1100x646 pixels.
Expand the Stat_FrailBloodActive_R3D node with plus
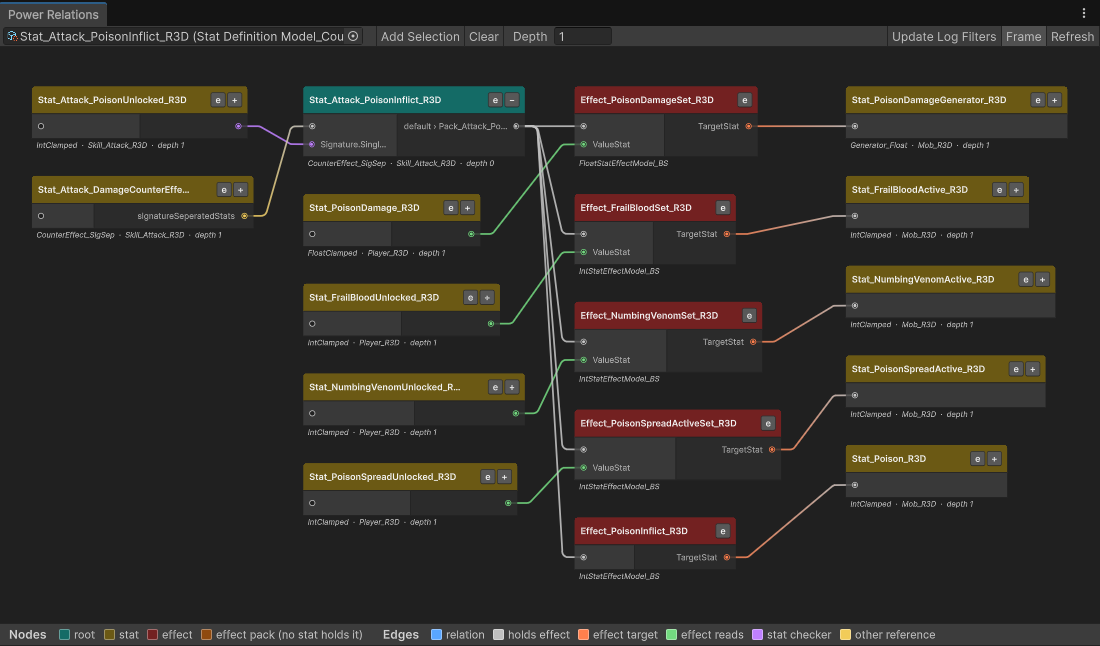[x=1017, y=190]
